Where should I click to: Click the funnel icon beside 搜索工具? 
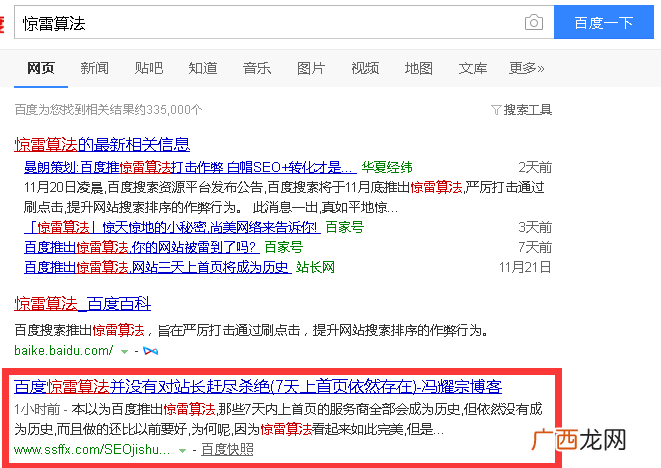pyautogui.click(x=496, y=110)
